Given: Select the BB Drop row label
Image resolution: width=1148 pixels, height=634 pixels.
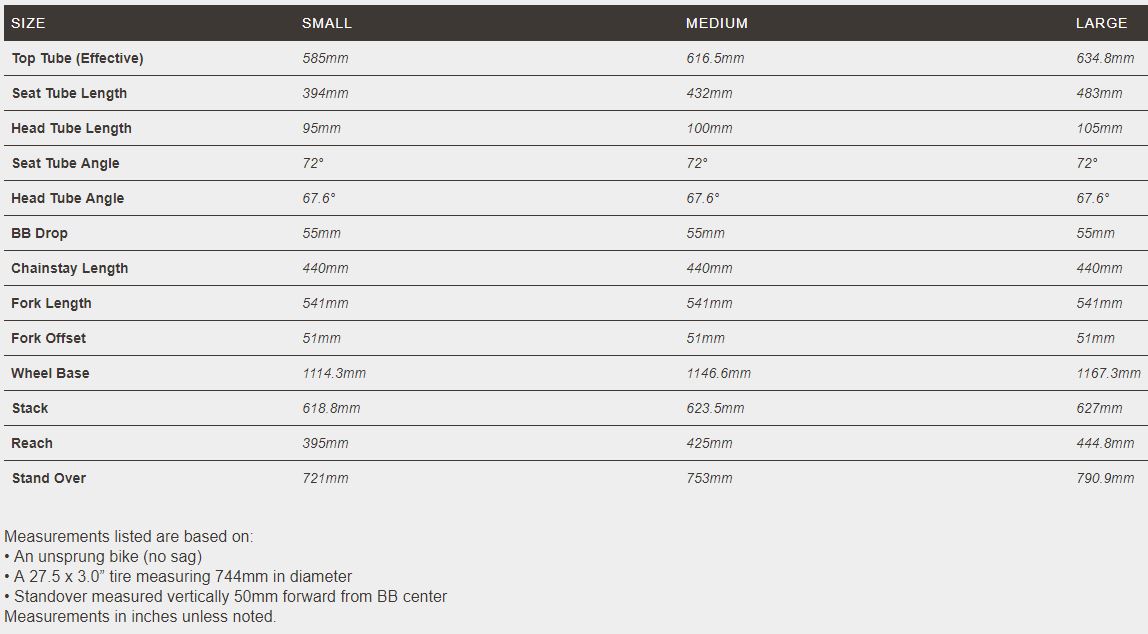Looking at the screenshot, I should [x=39, y=233].
